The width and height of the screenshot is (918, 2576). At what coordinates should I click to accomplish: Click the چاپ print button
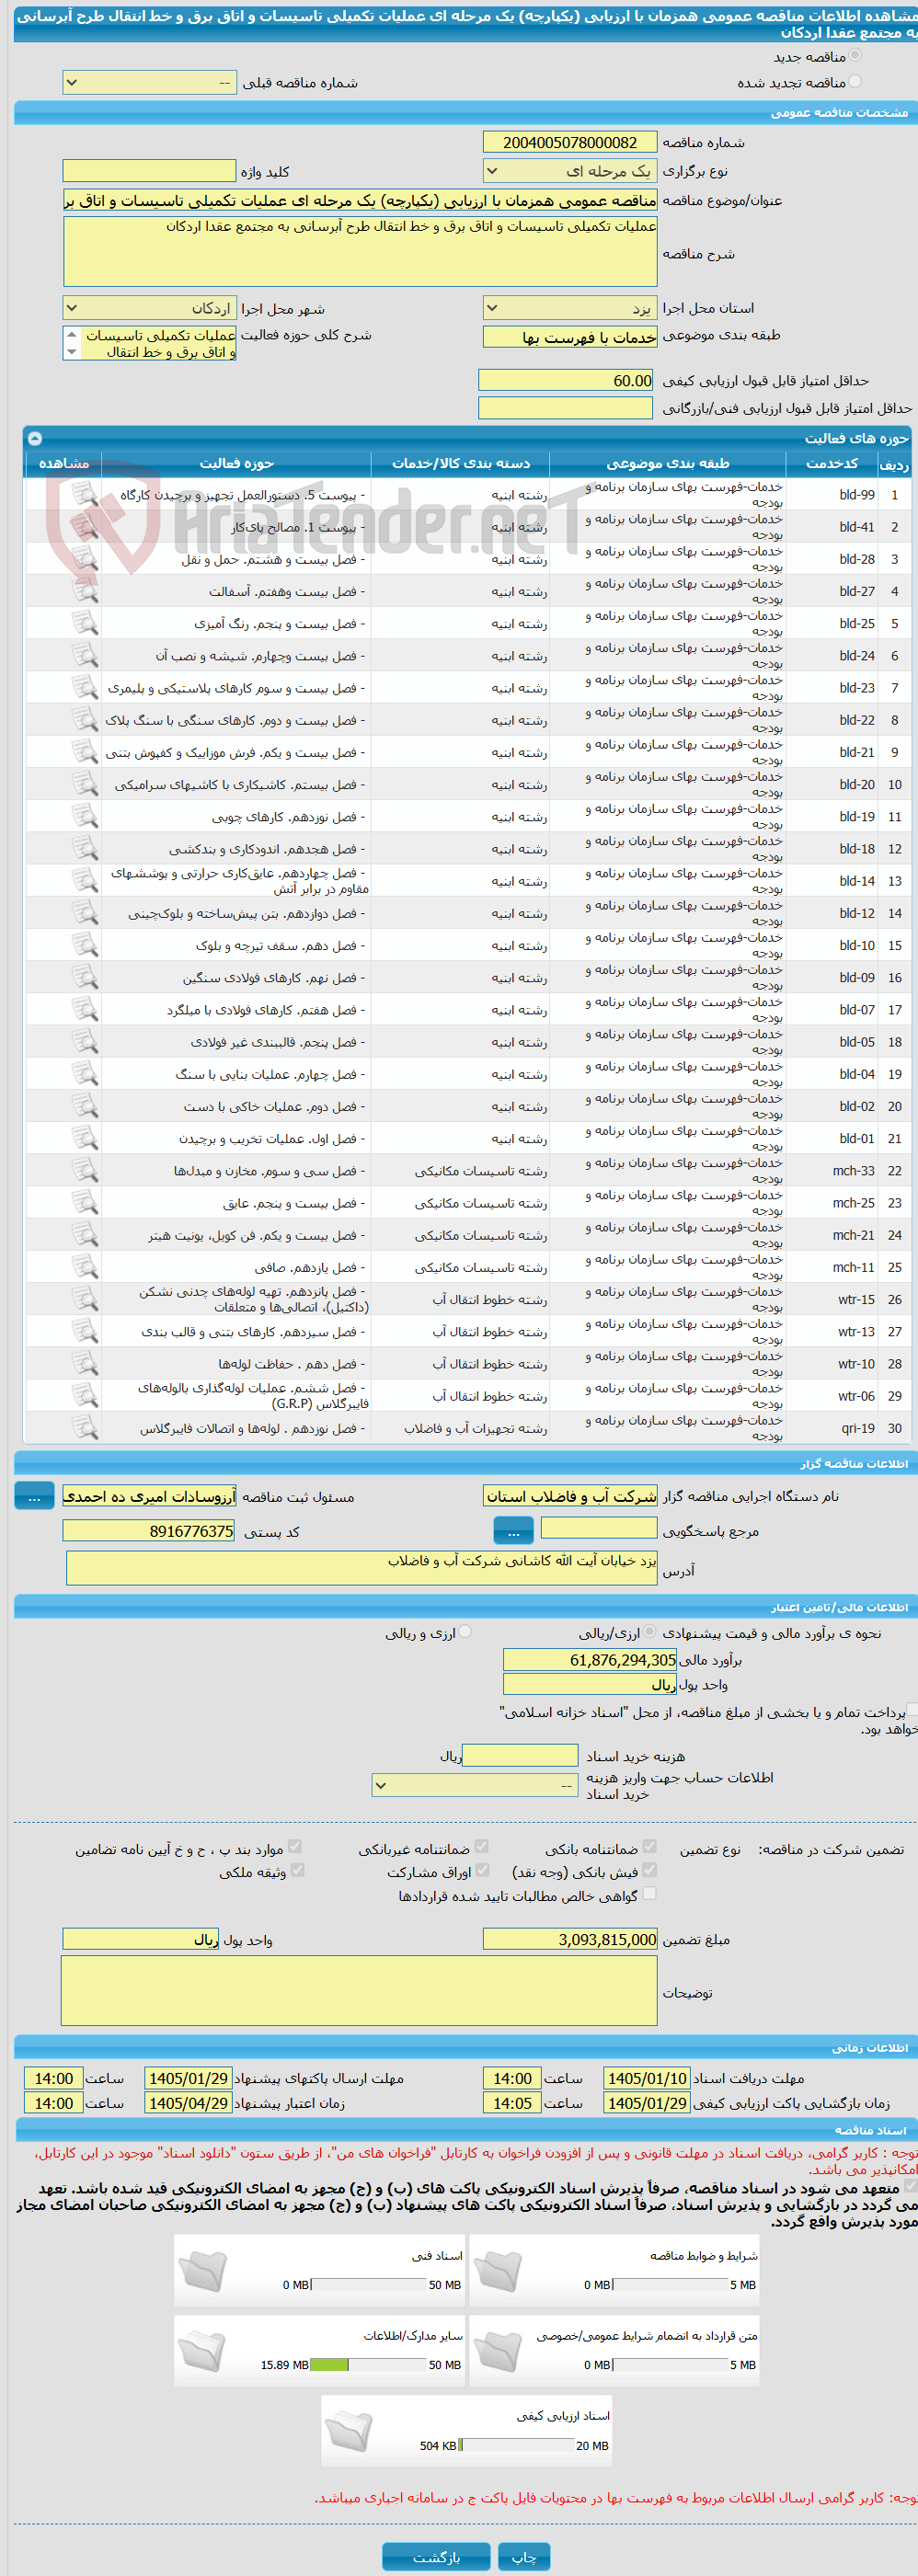click(x=525, y=2556)
